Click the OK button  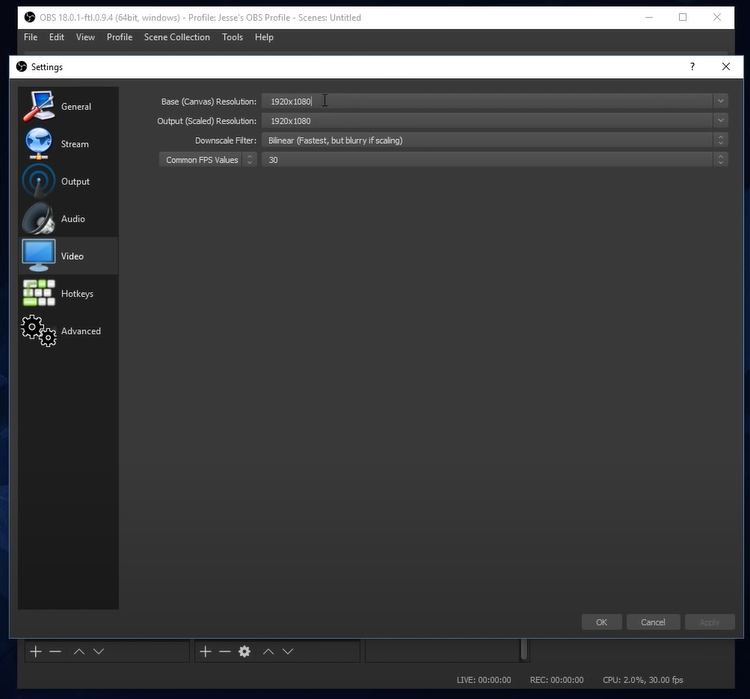pyautogui.click(x=601, y=622)
